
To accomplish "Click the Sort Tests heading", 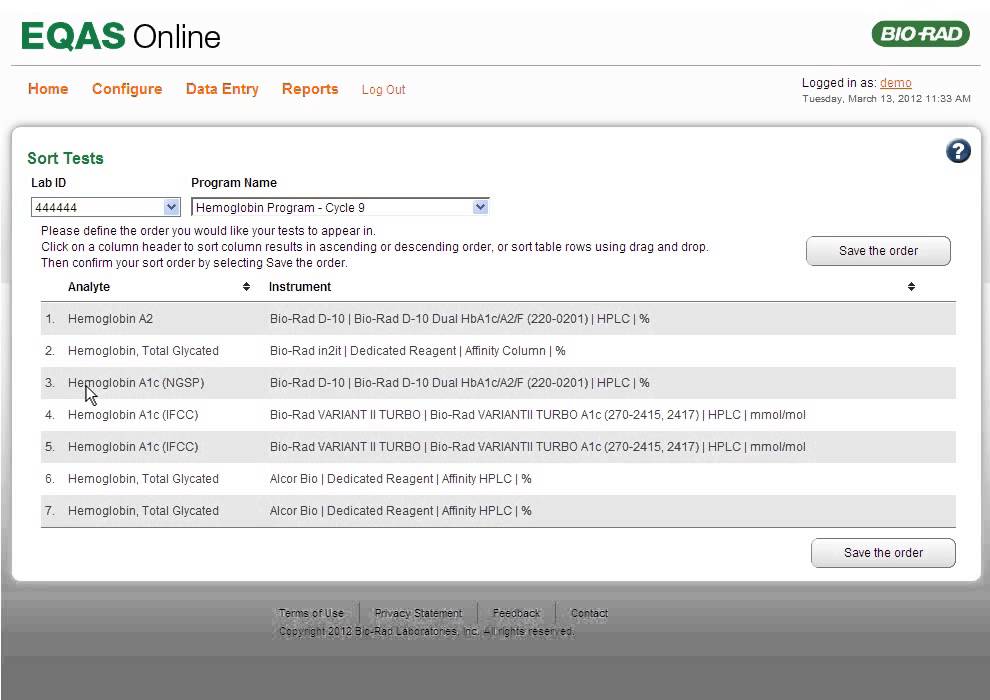I will tap(65, 158).
